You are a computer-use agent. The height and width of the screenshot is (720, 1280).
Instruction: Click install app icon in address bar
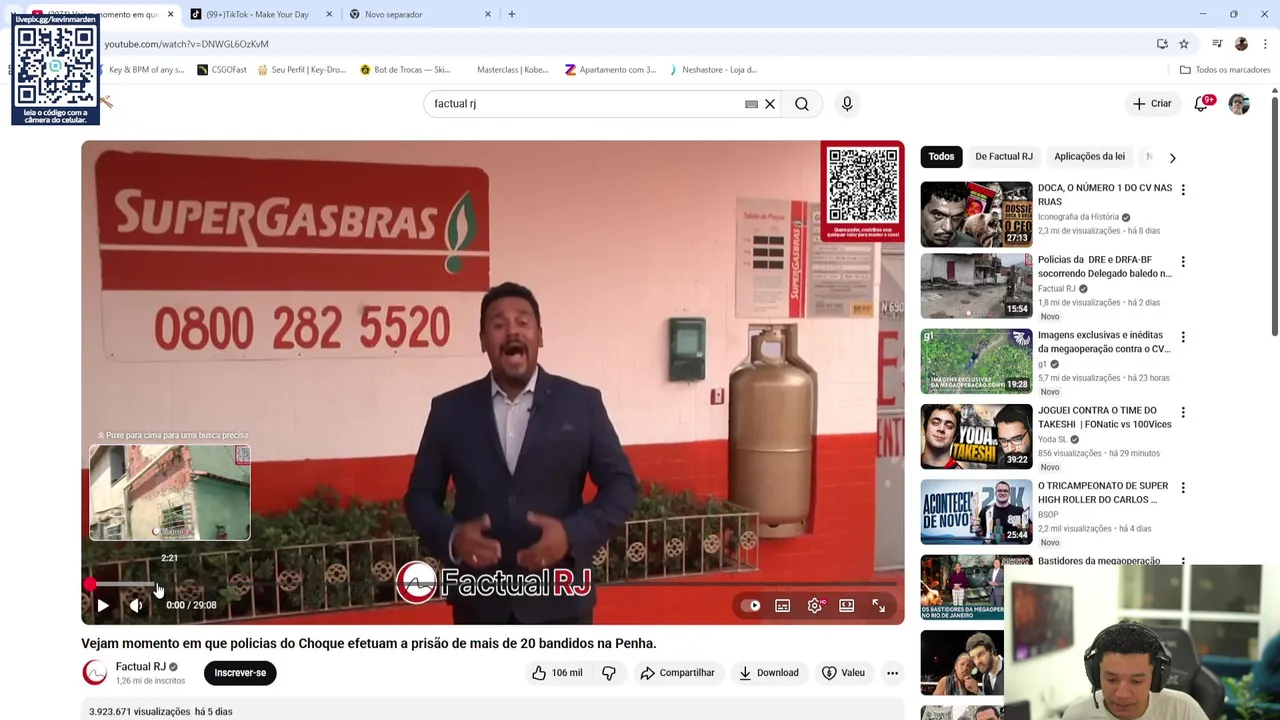(1162, 44)
